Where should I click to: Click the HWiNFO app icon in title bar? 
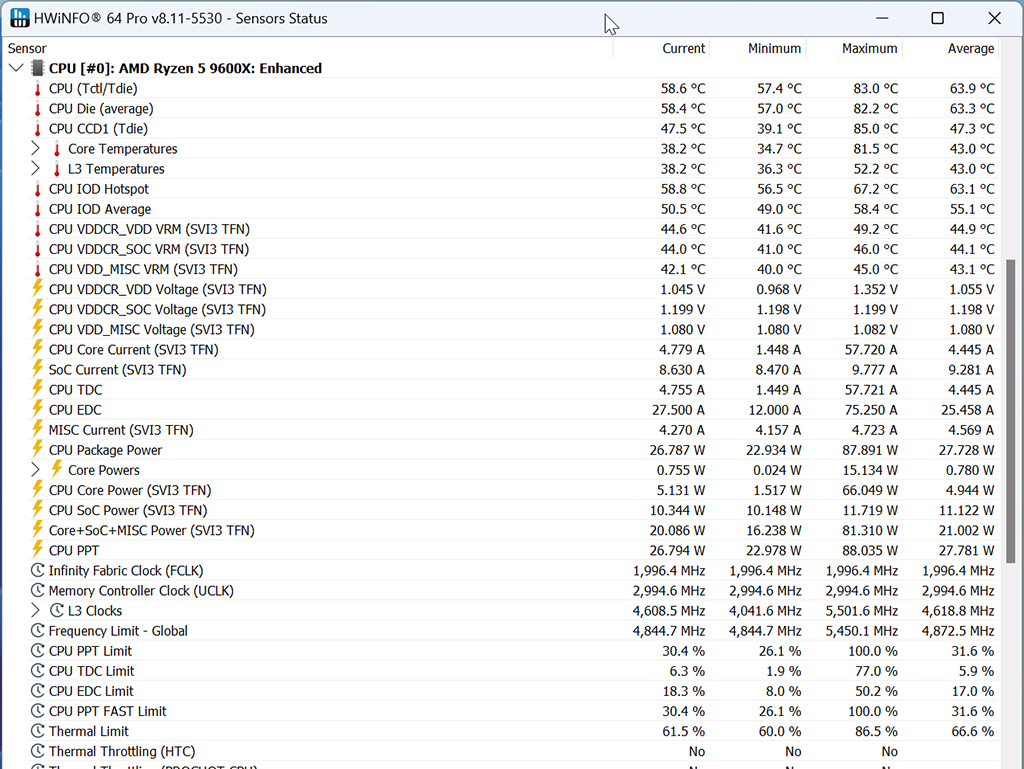(20, 18)
